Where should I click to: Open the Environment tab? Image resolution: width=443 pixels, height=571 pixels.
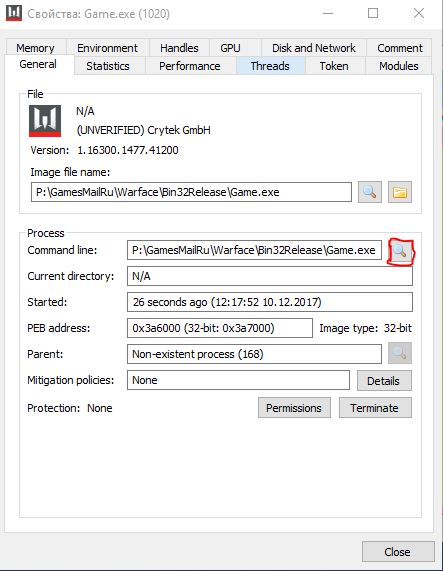point(107,48)
